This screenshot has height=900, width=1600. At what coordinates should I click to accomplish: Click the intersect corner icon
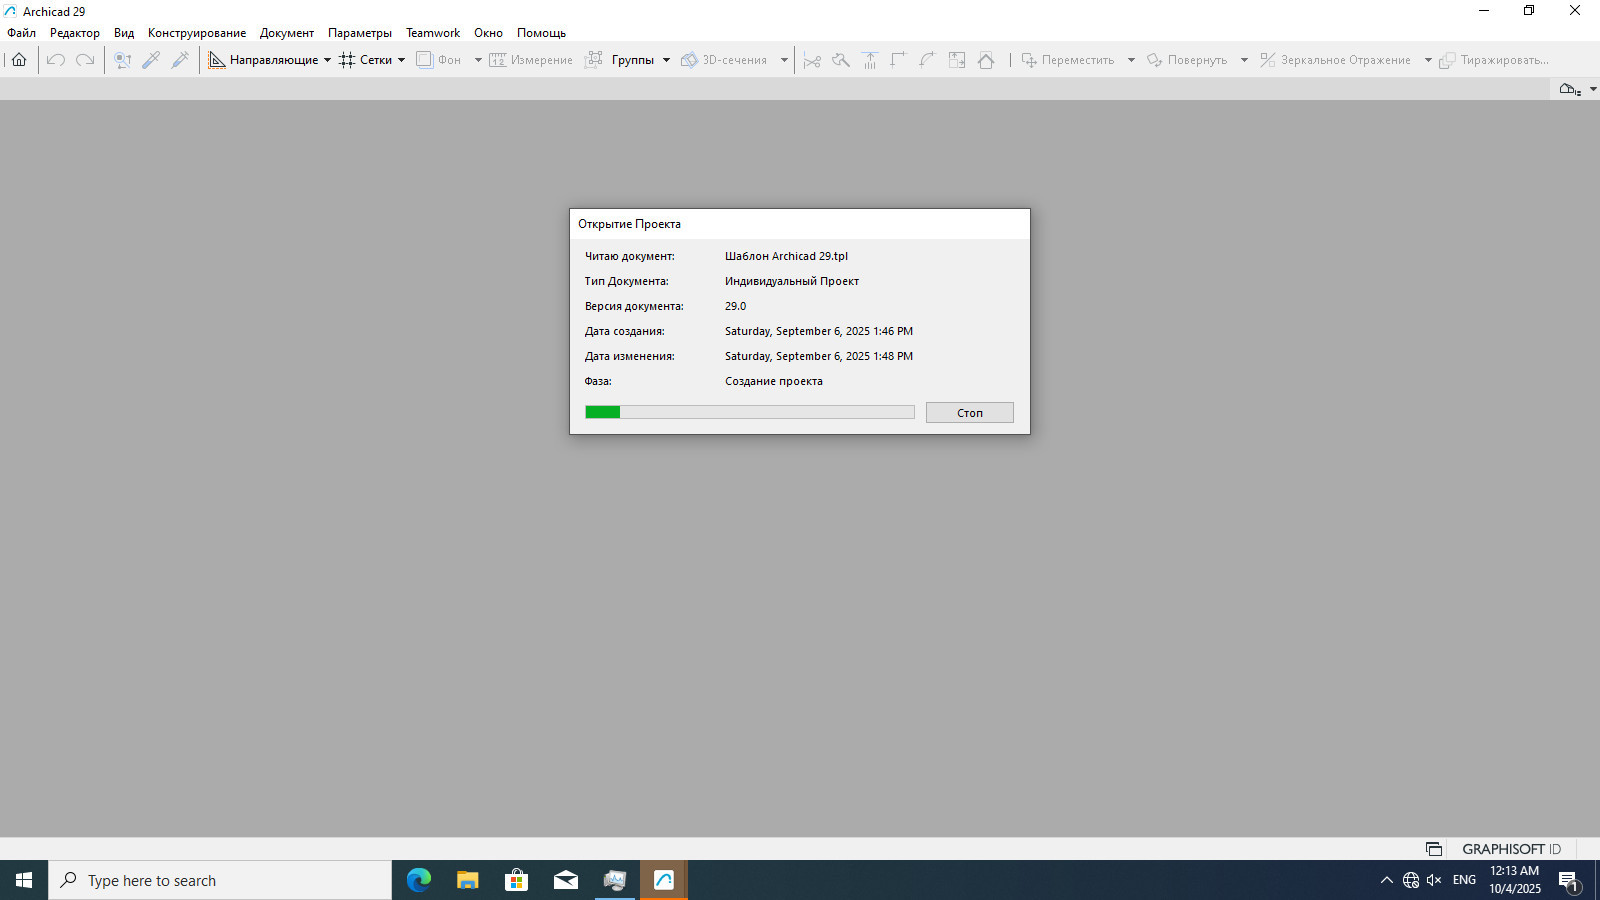898,60
